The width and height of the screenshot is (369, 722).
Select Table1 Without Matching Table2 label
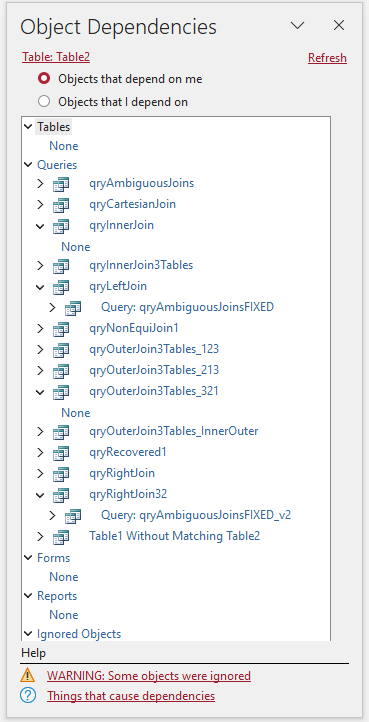pos(175,537)
